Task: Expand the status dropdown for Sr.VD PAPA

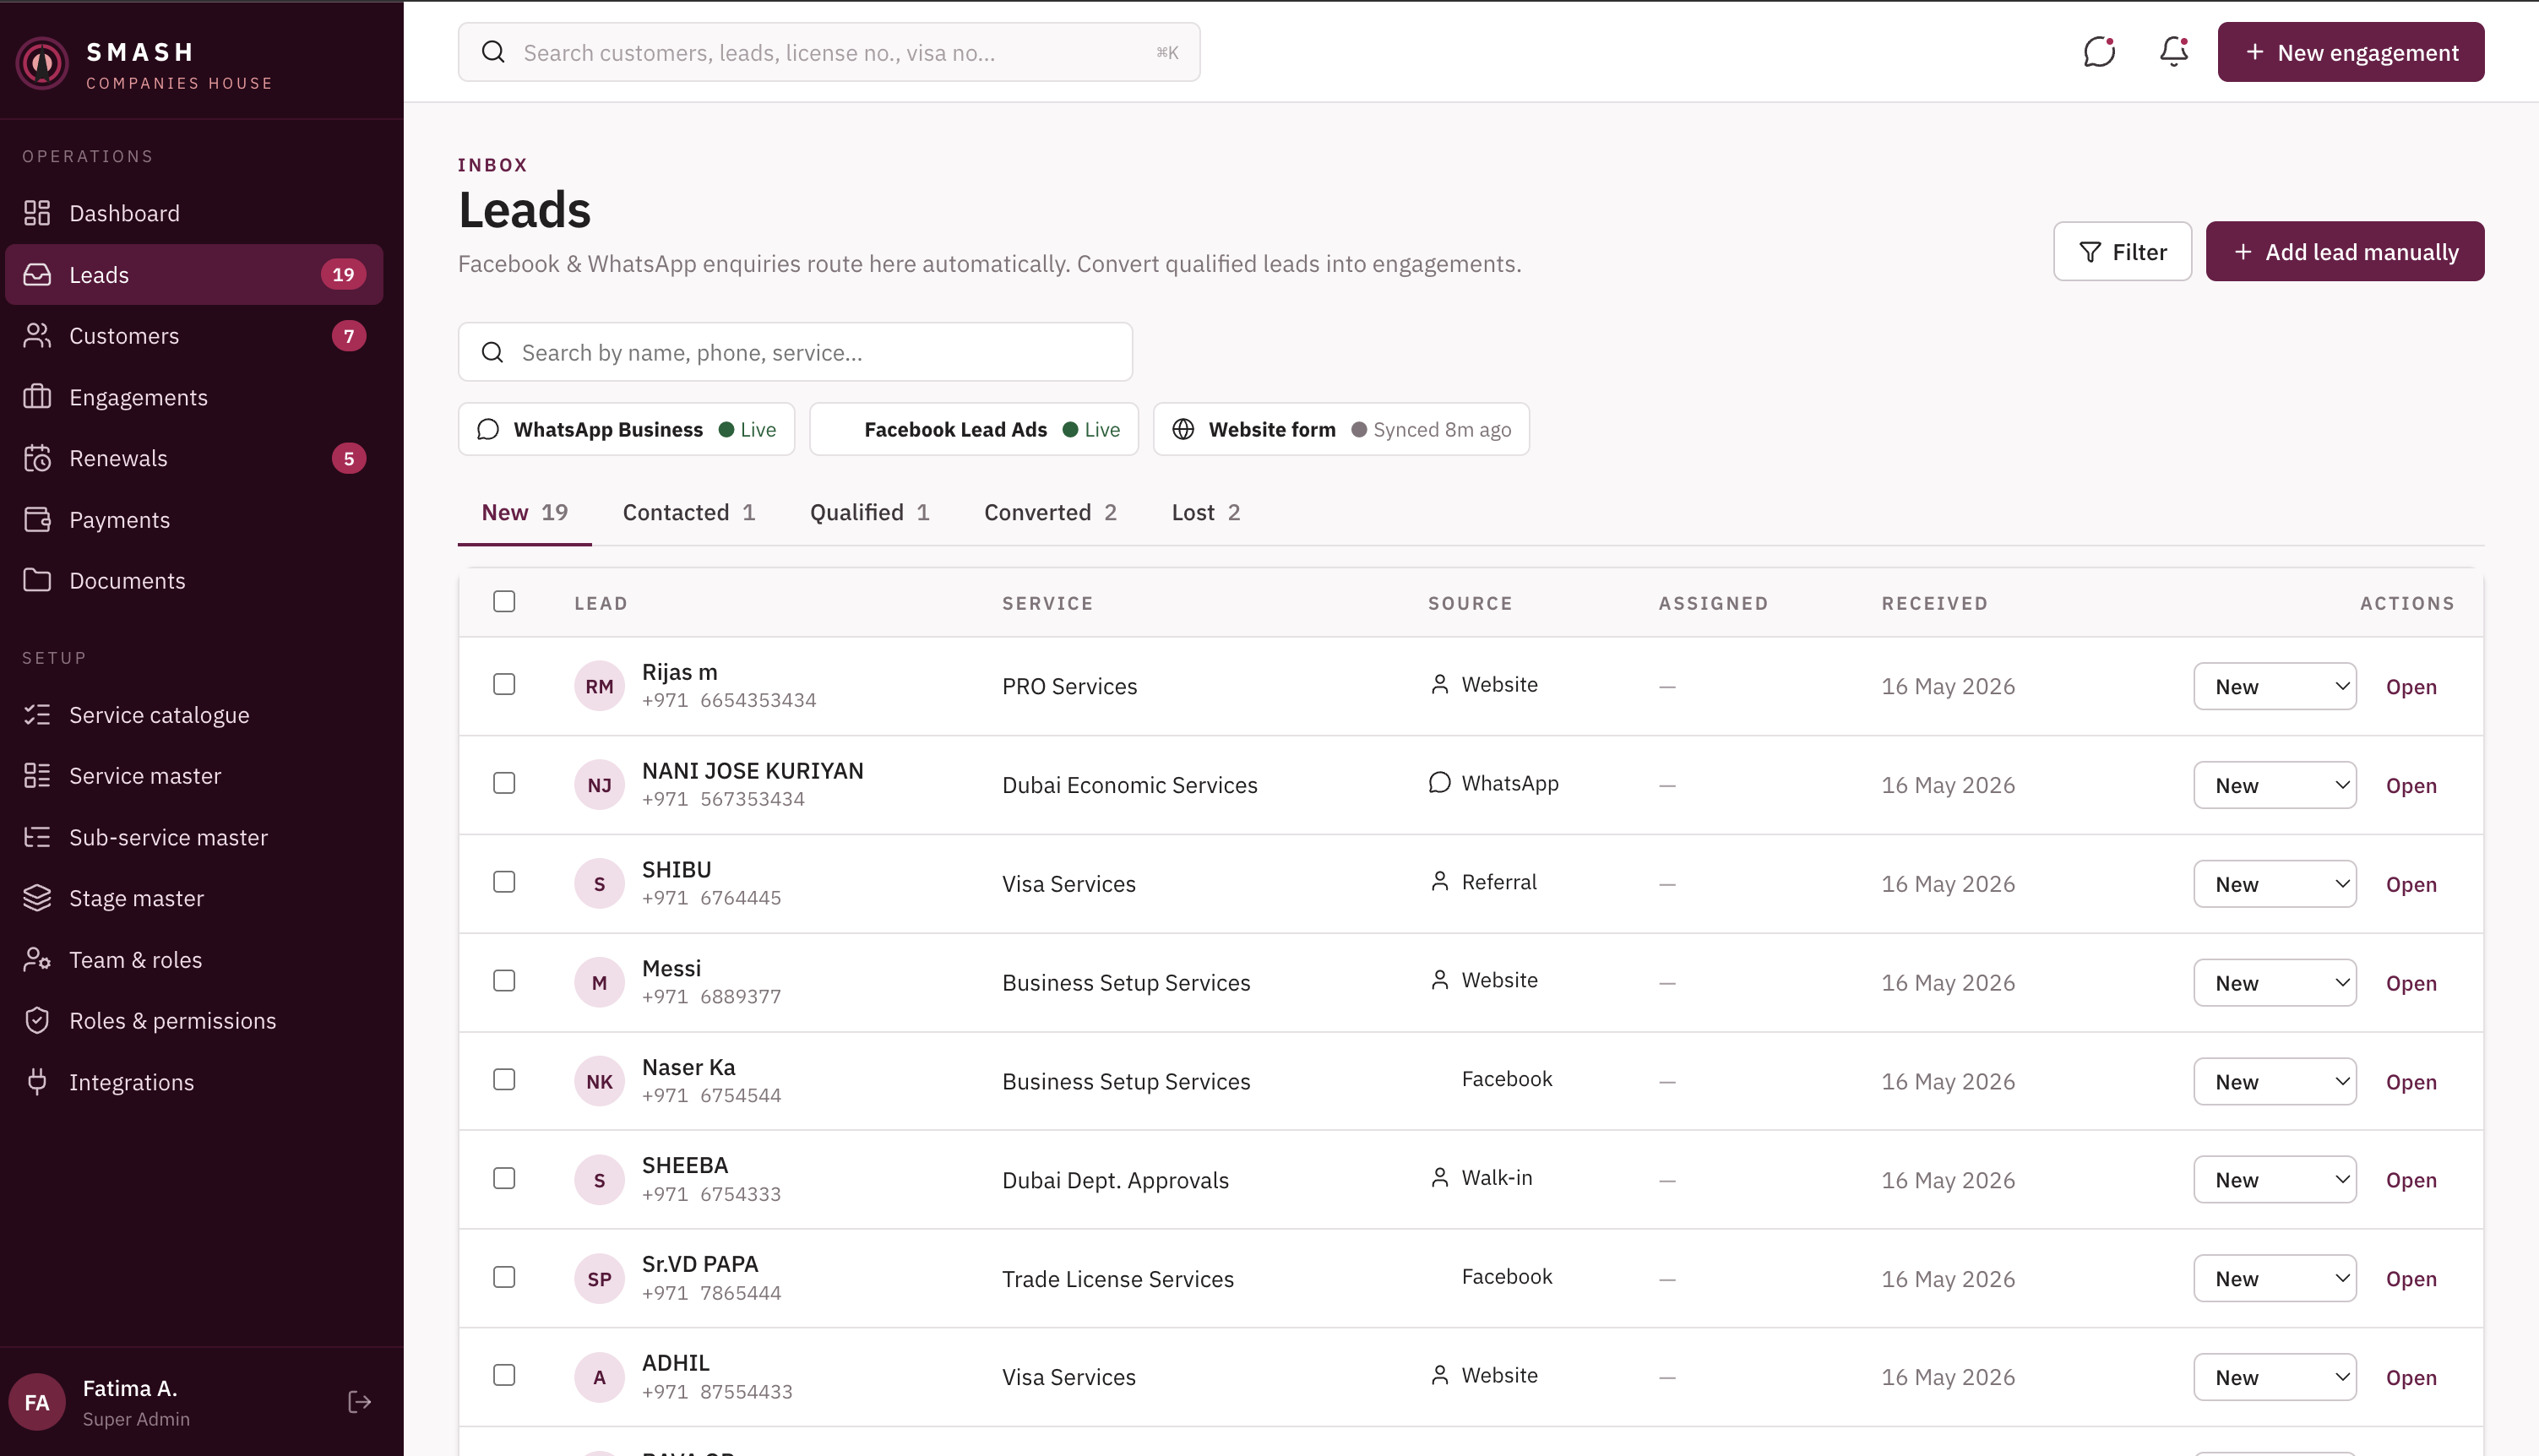Action: tap(2275, 1278)
